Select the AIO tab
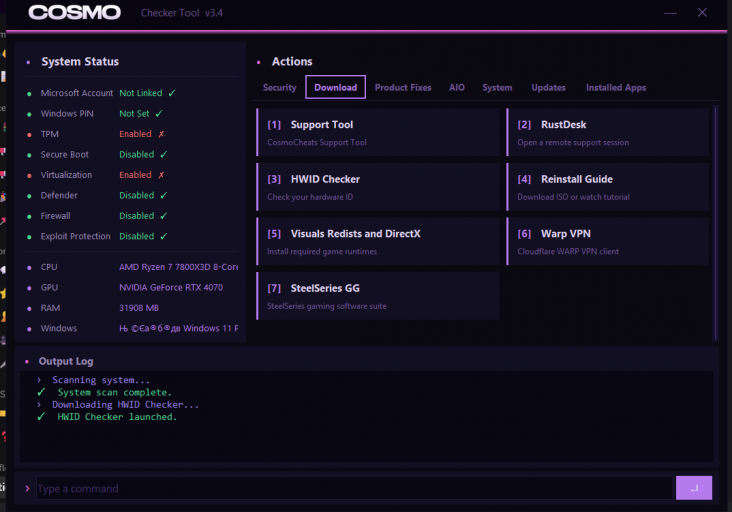This screenshot has width=732, height=512. [457, 87]
